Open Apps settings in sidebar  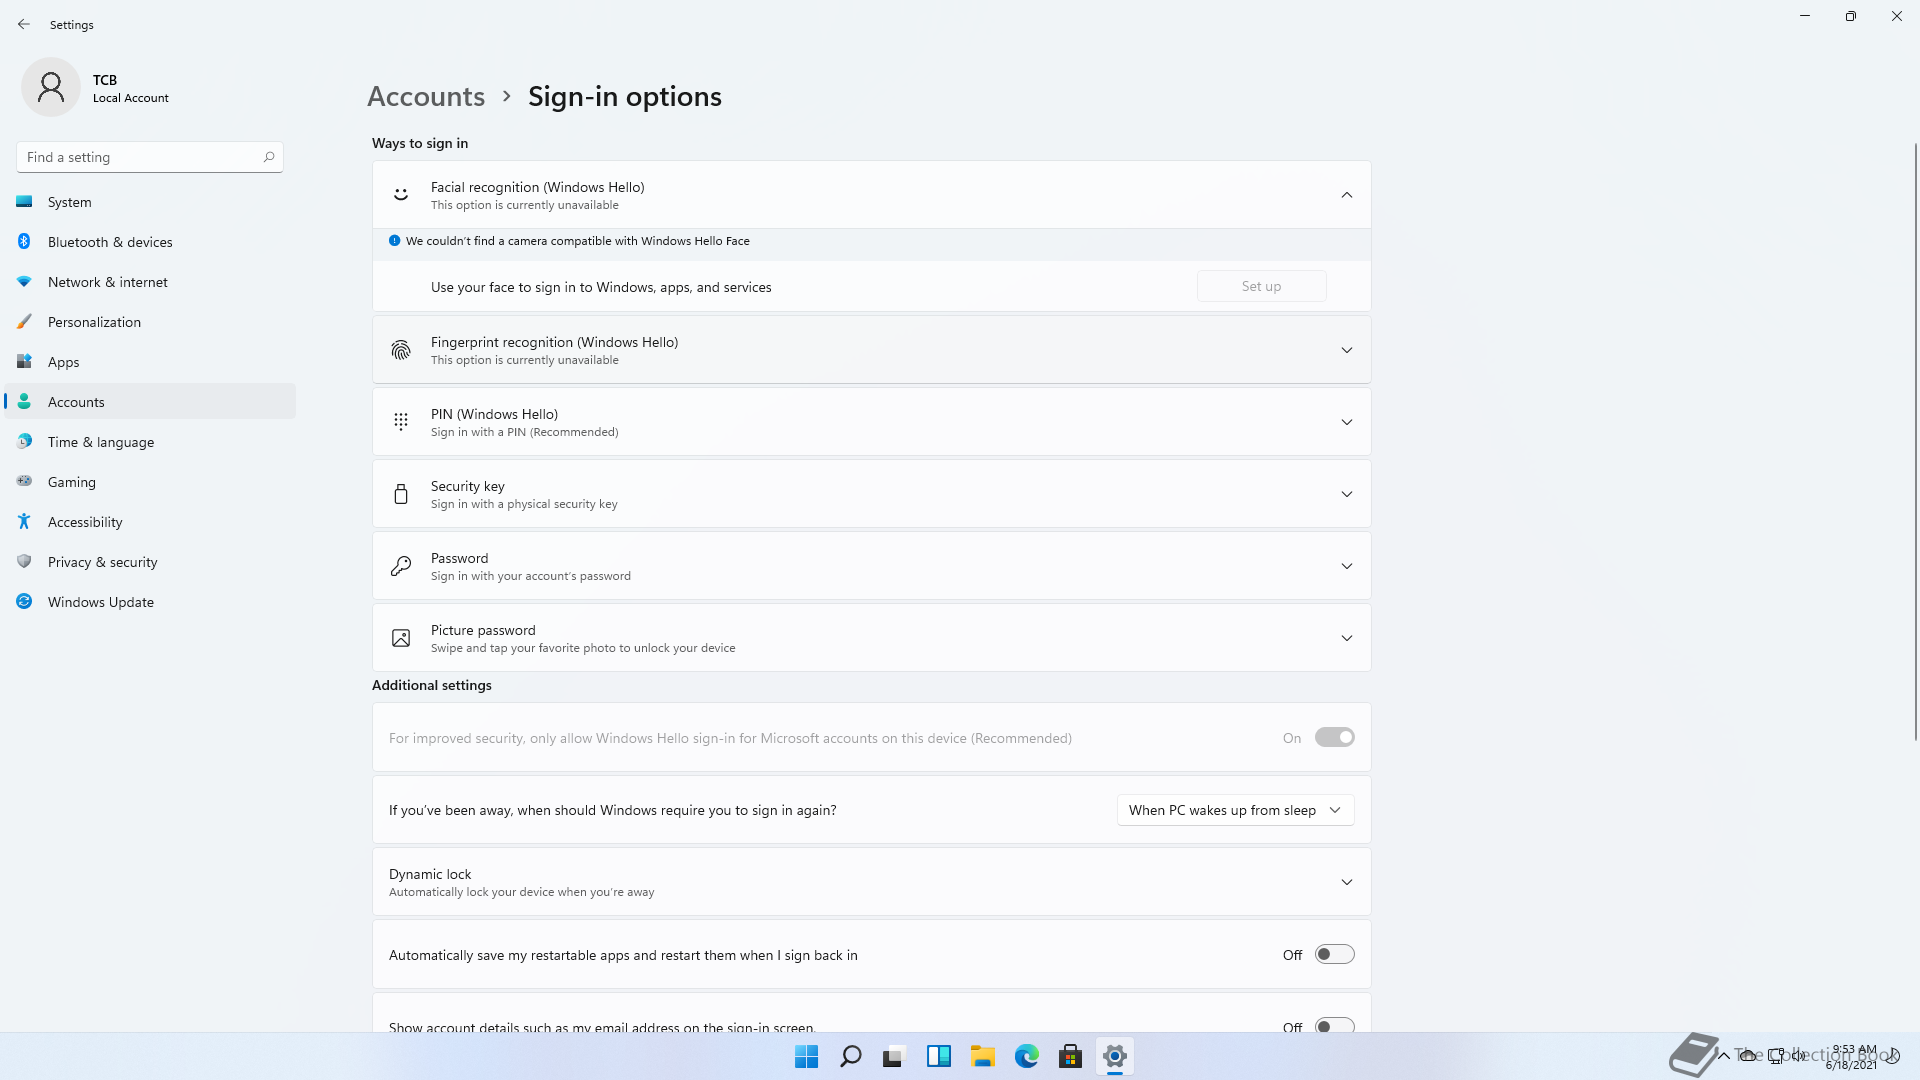coord(150,362)
